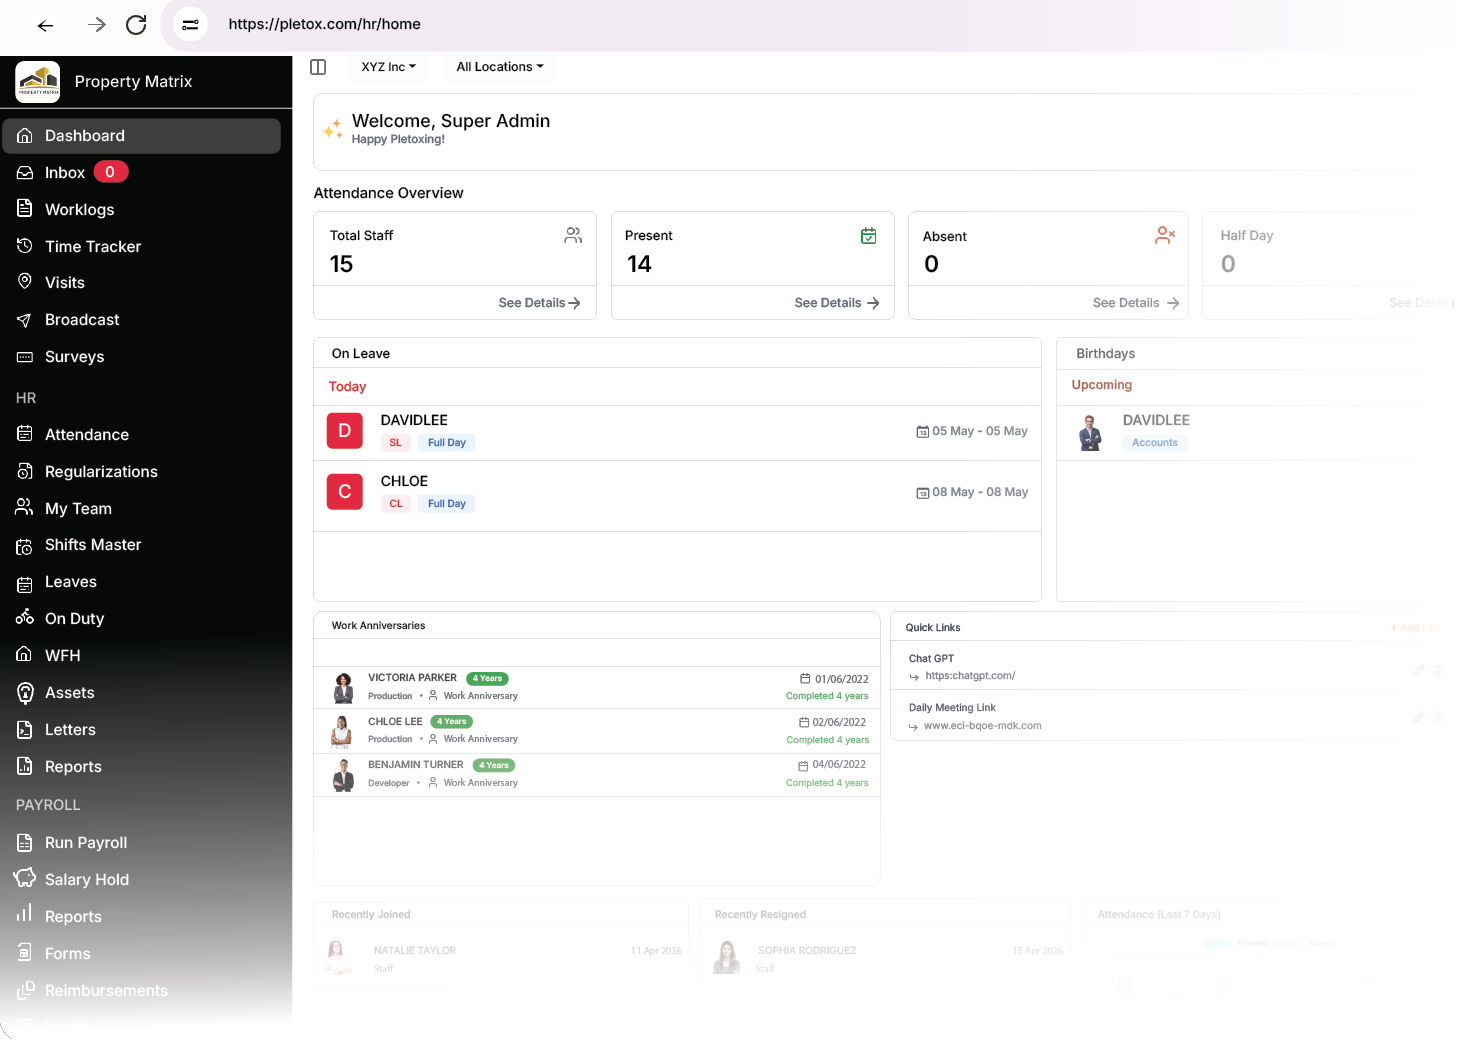Click the Surveys sidebar icon

(x=25, y=357)
